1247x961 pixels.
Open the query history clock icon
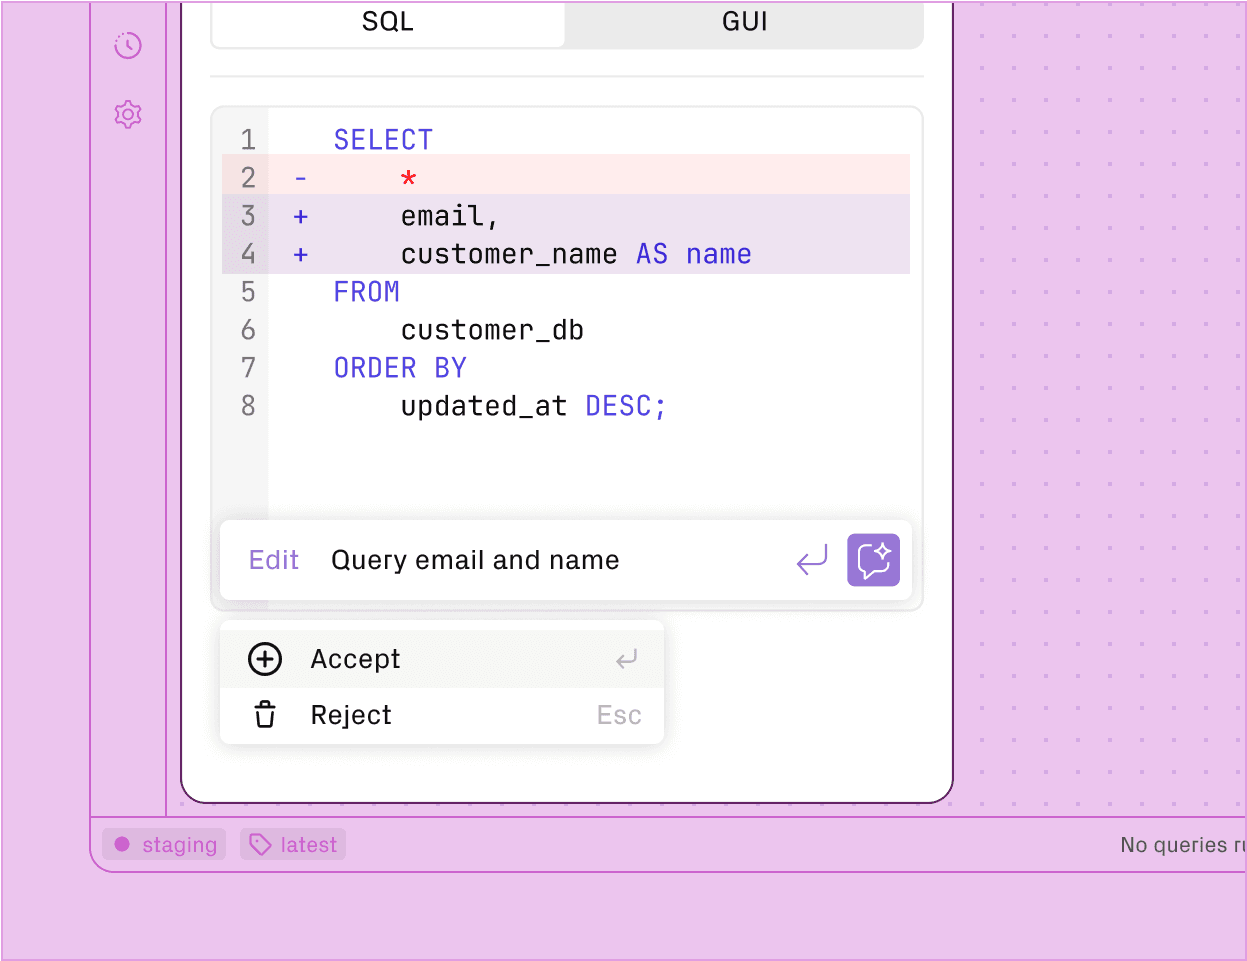[127, 45]
